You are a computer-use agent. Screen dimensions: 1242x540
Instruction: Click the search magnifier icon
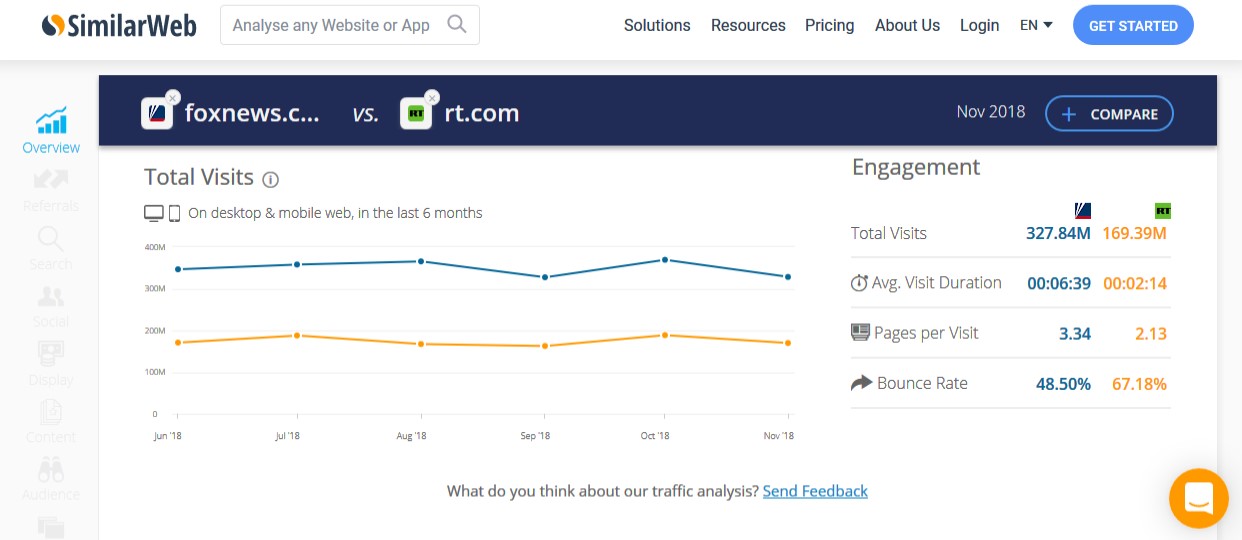coord(457,24)
